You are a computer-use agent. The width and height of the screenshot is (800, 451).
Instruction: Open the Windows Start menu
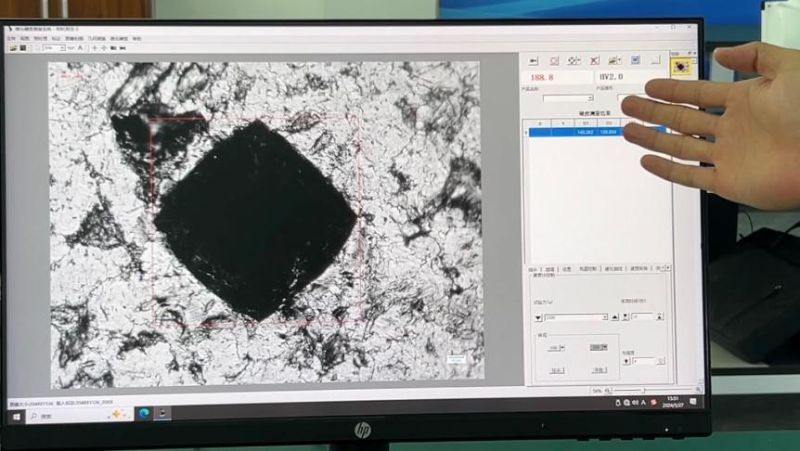pyautogui.click(x=16, y=417)
